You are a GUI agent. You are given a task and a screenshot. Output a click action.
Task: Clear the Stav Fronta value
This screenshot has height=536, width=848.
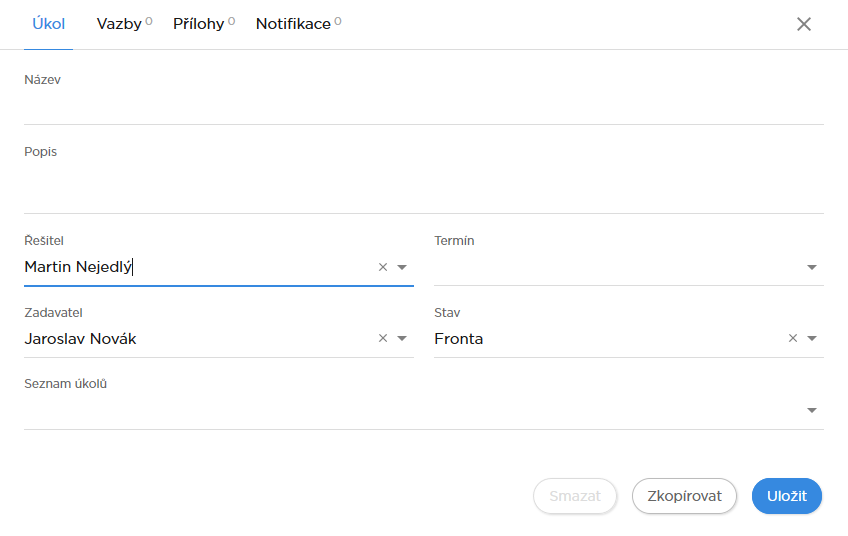(793, 339)
